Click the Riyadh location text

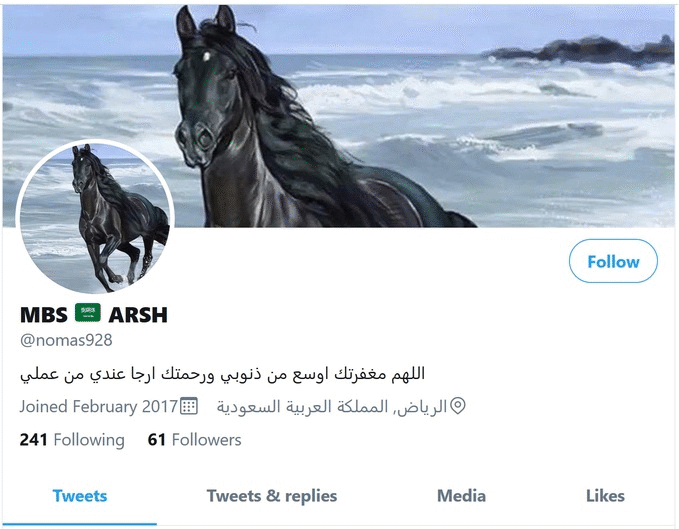(332, 406)
